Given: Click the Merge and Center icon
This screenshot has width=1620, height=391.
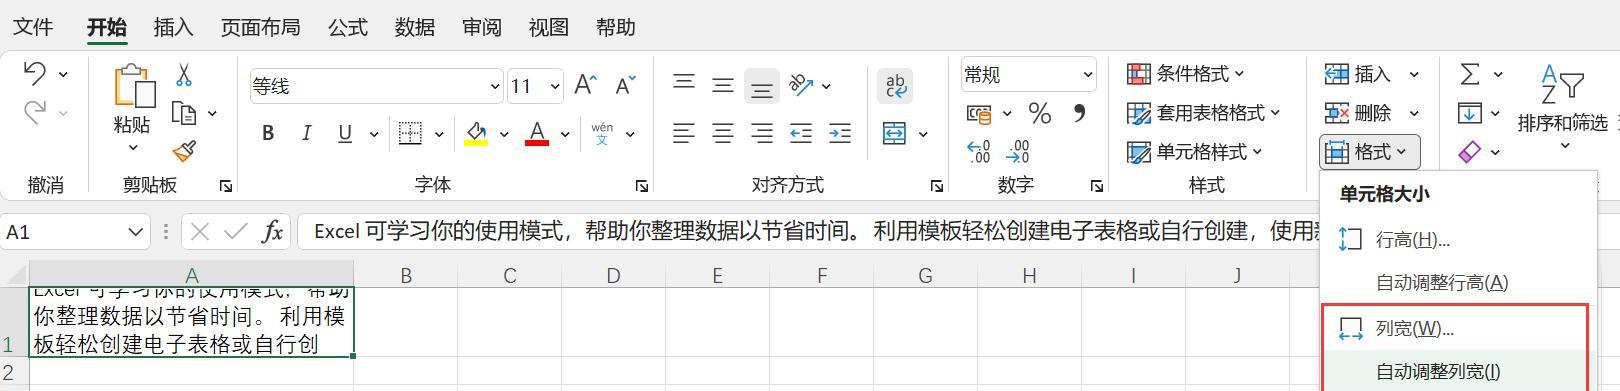Looking at the screenshot, I should coord(894,133).
